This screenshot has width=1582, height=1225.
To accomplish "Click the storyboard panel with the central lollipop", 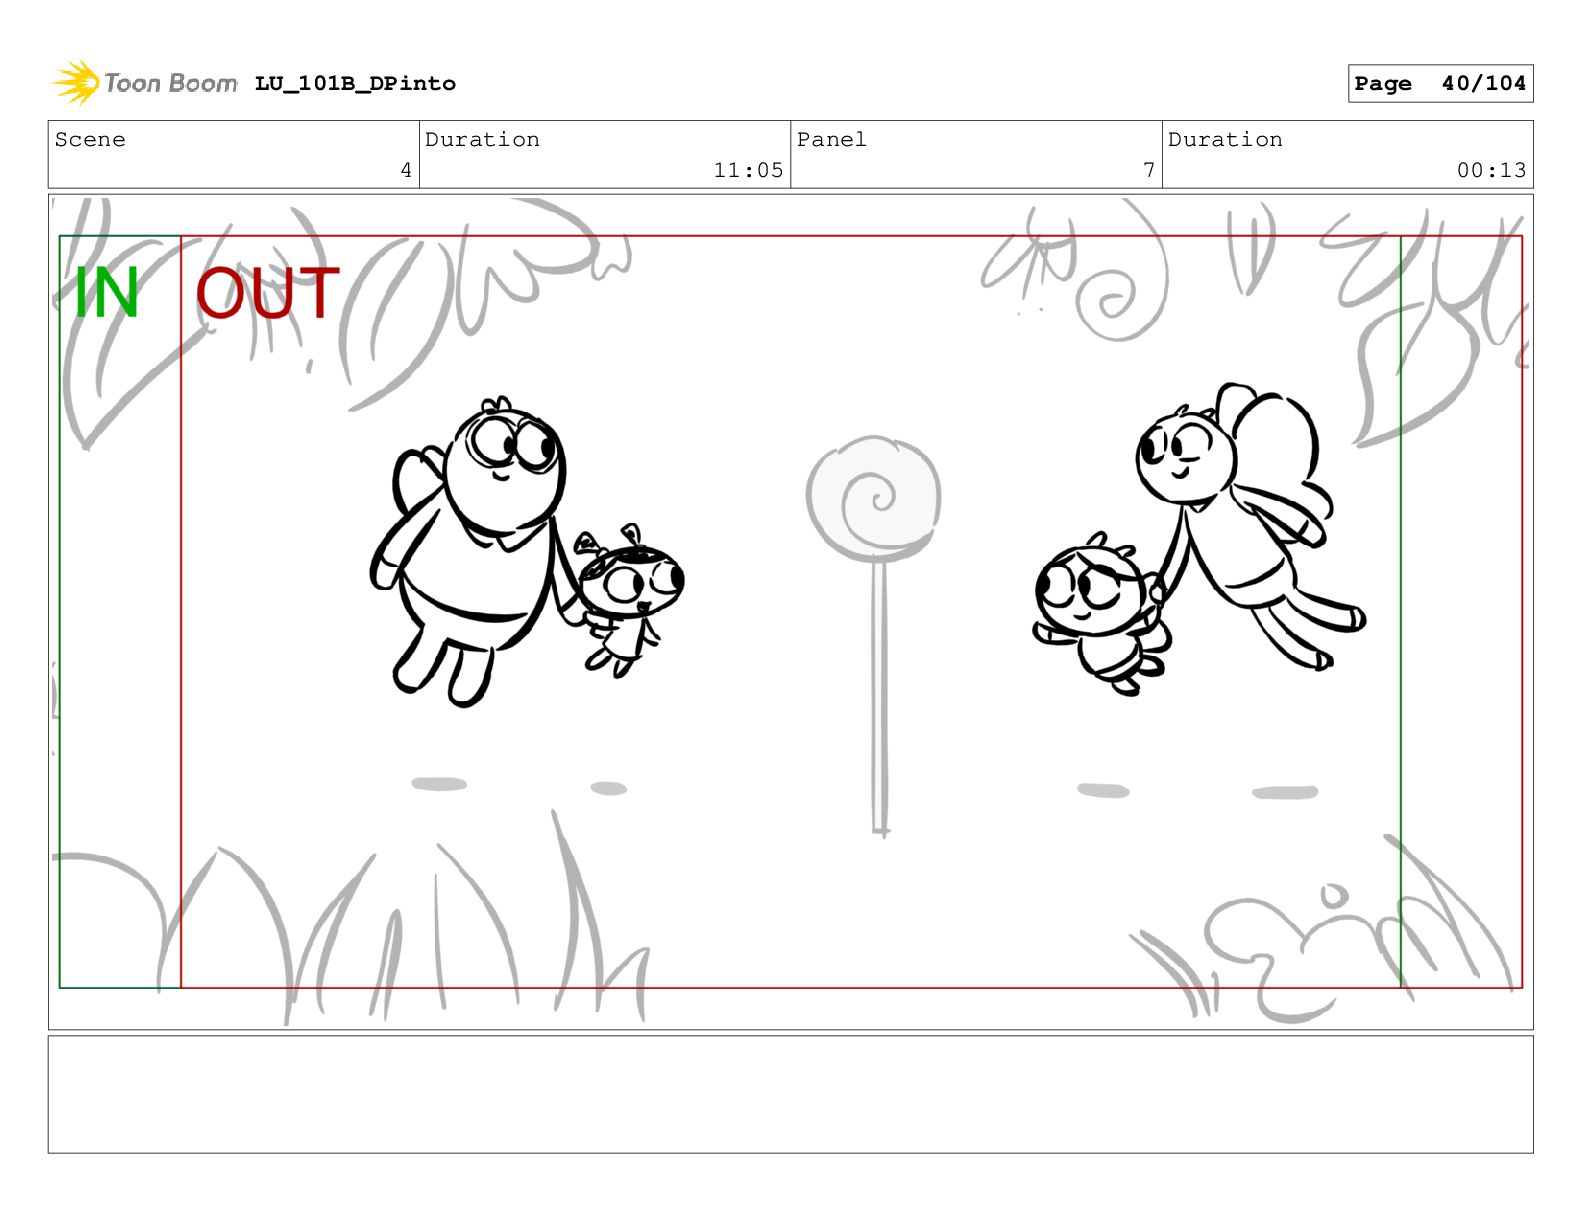I will tap(790, 612).
